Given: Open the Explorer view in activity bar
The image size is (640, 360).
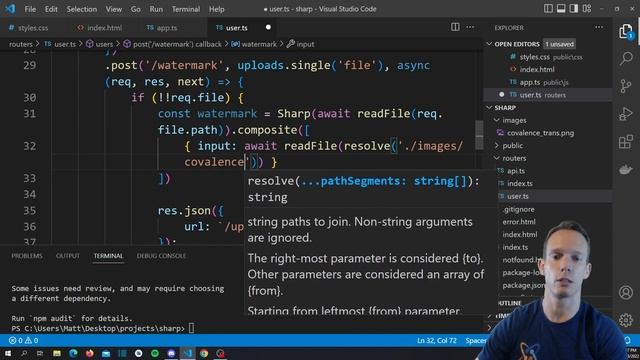Looking at the screenshot, I should pos(626,32).
